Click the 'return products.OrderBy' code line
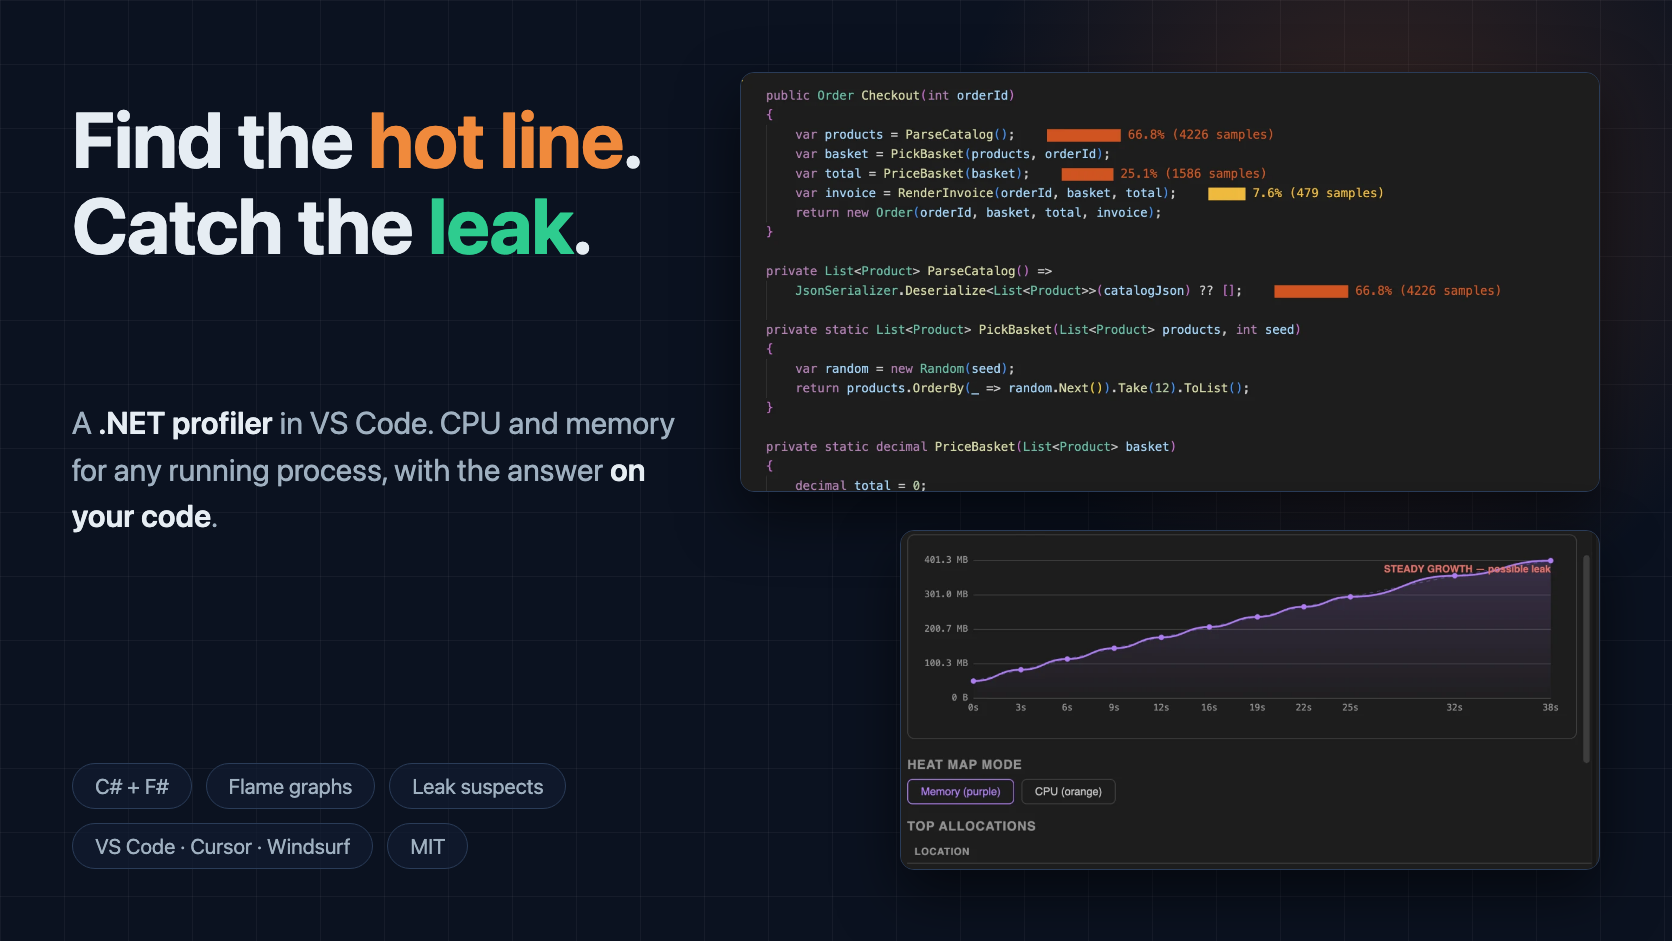Screen dimensions: 1672x941 [1022, 389]
